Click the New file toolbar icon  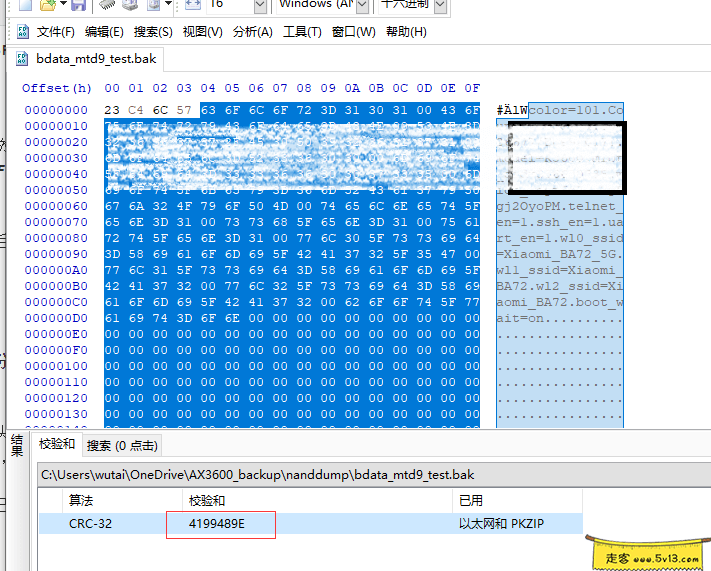coord(25,5)
